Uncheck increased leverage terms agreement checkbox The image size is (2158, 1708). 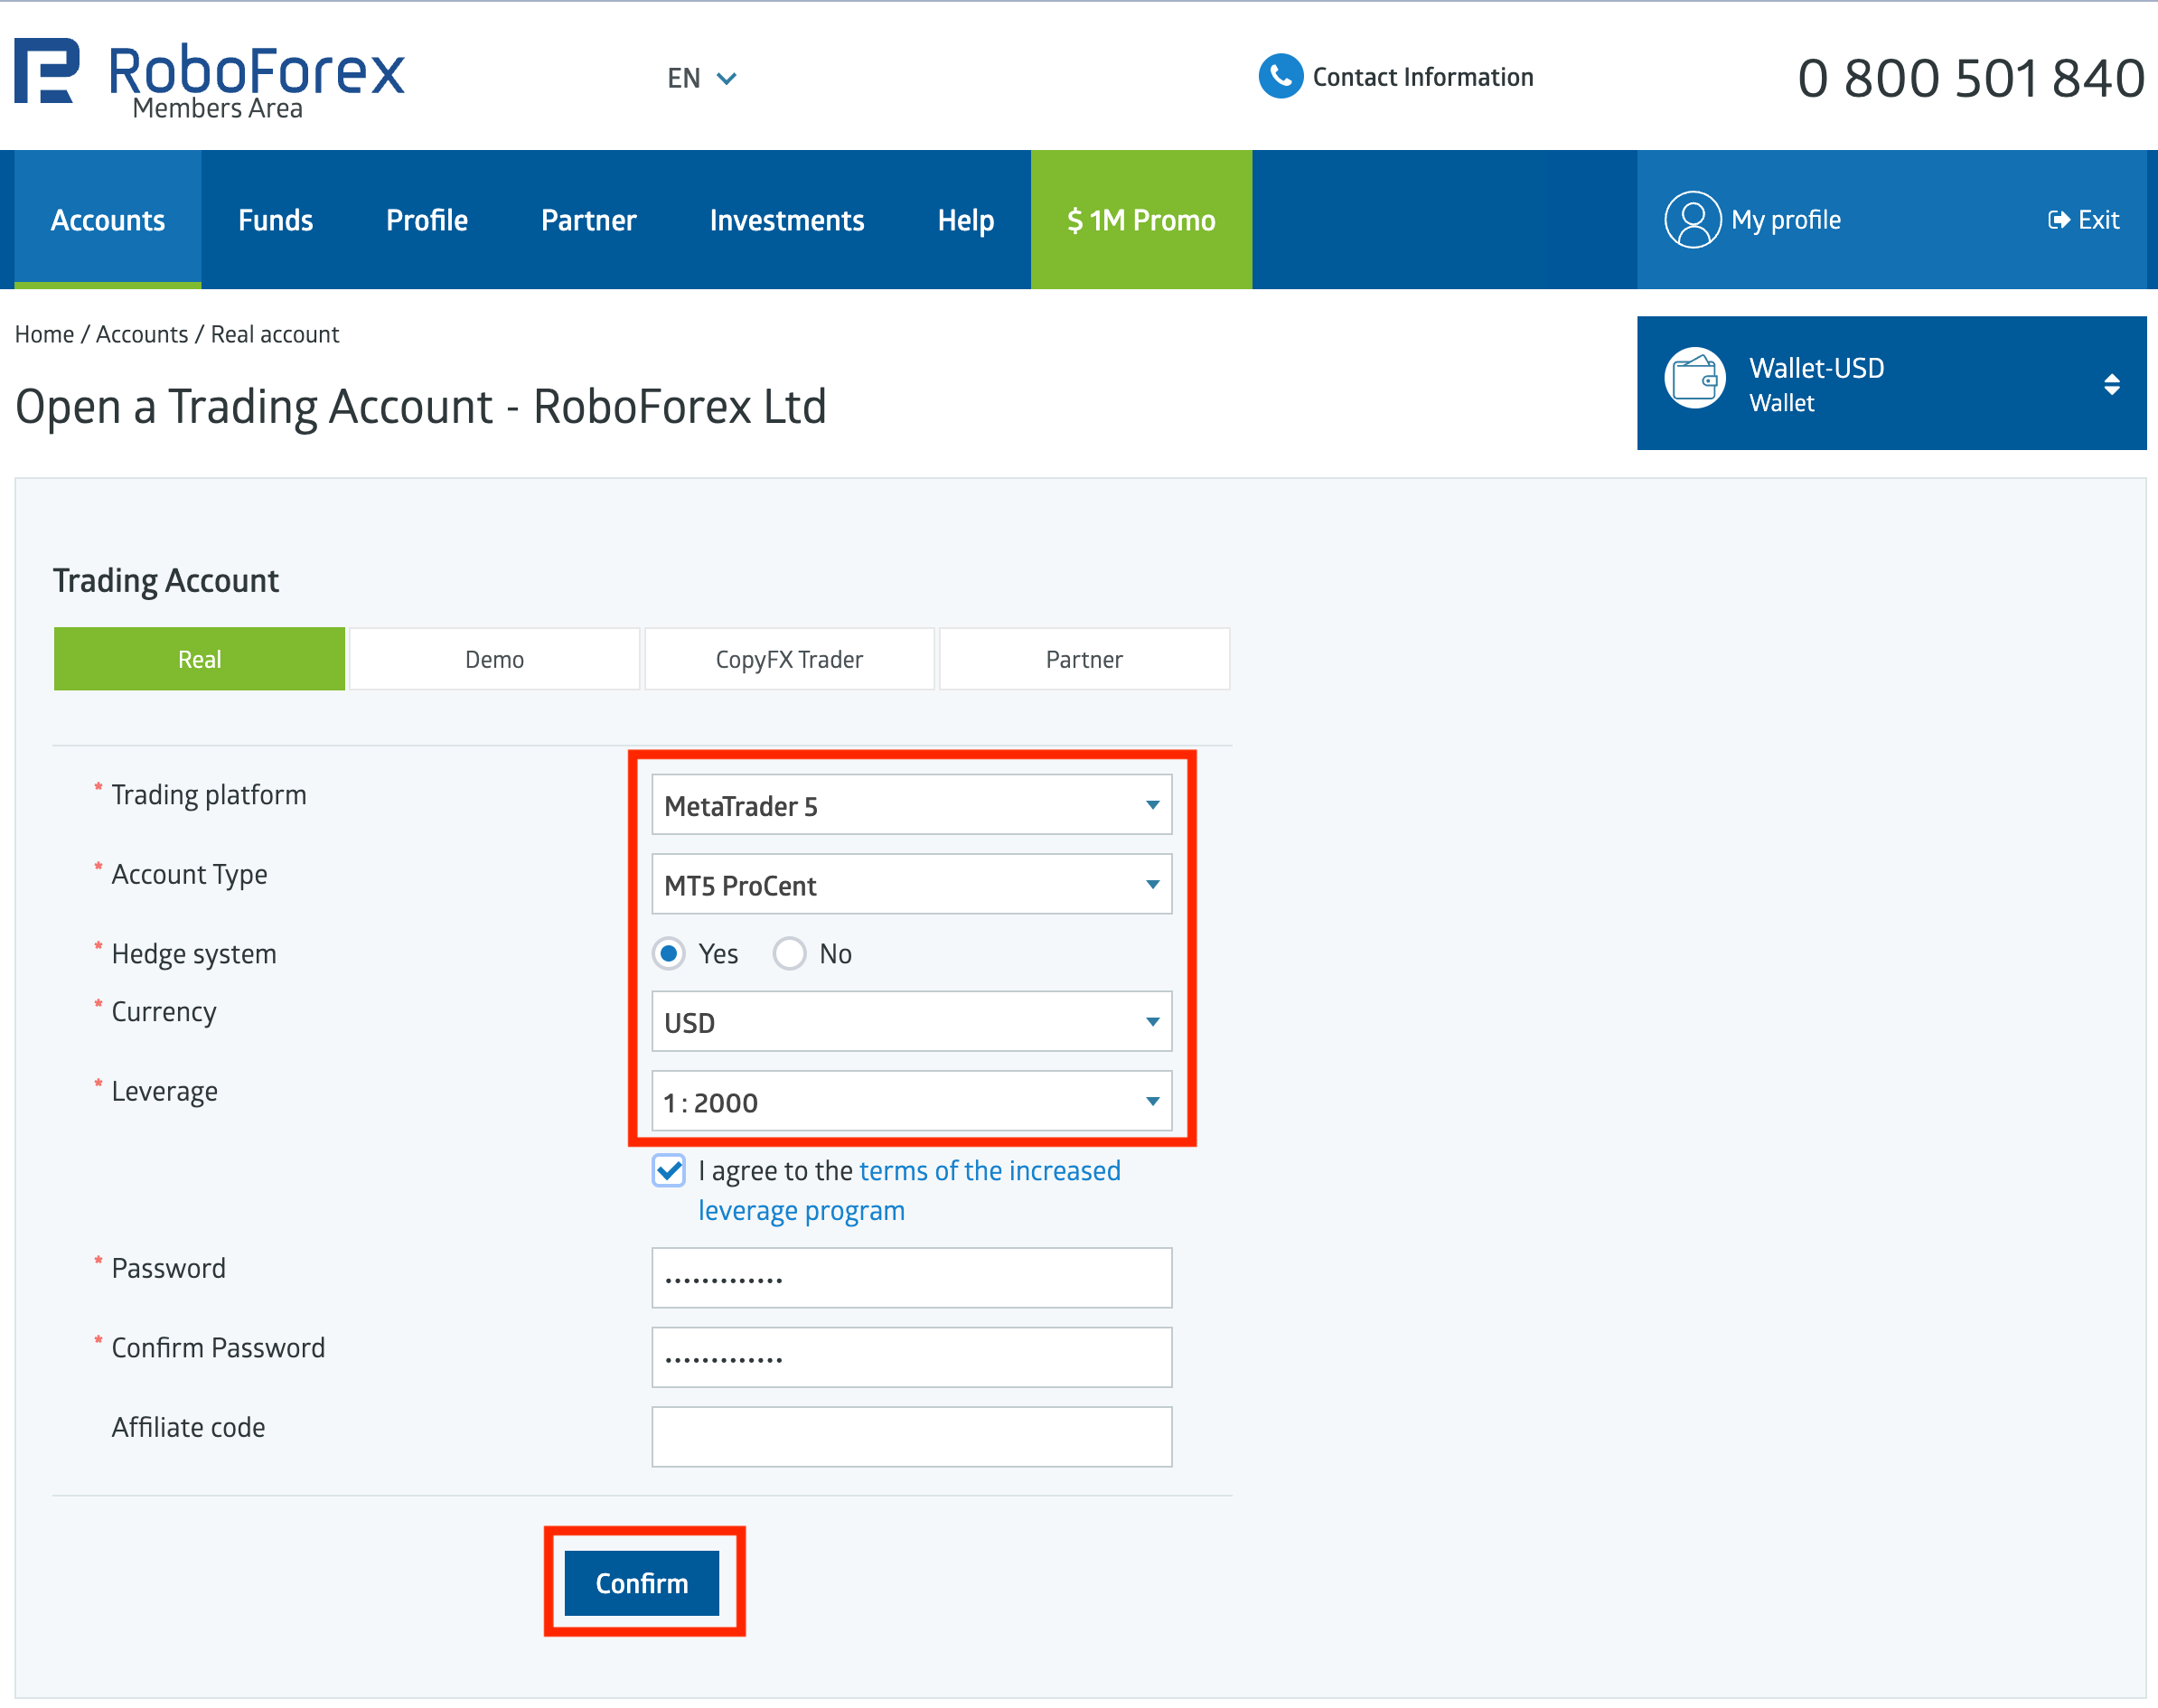pos(669,1170)
